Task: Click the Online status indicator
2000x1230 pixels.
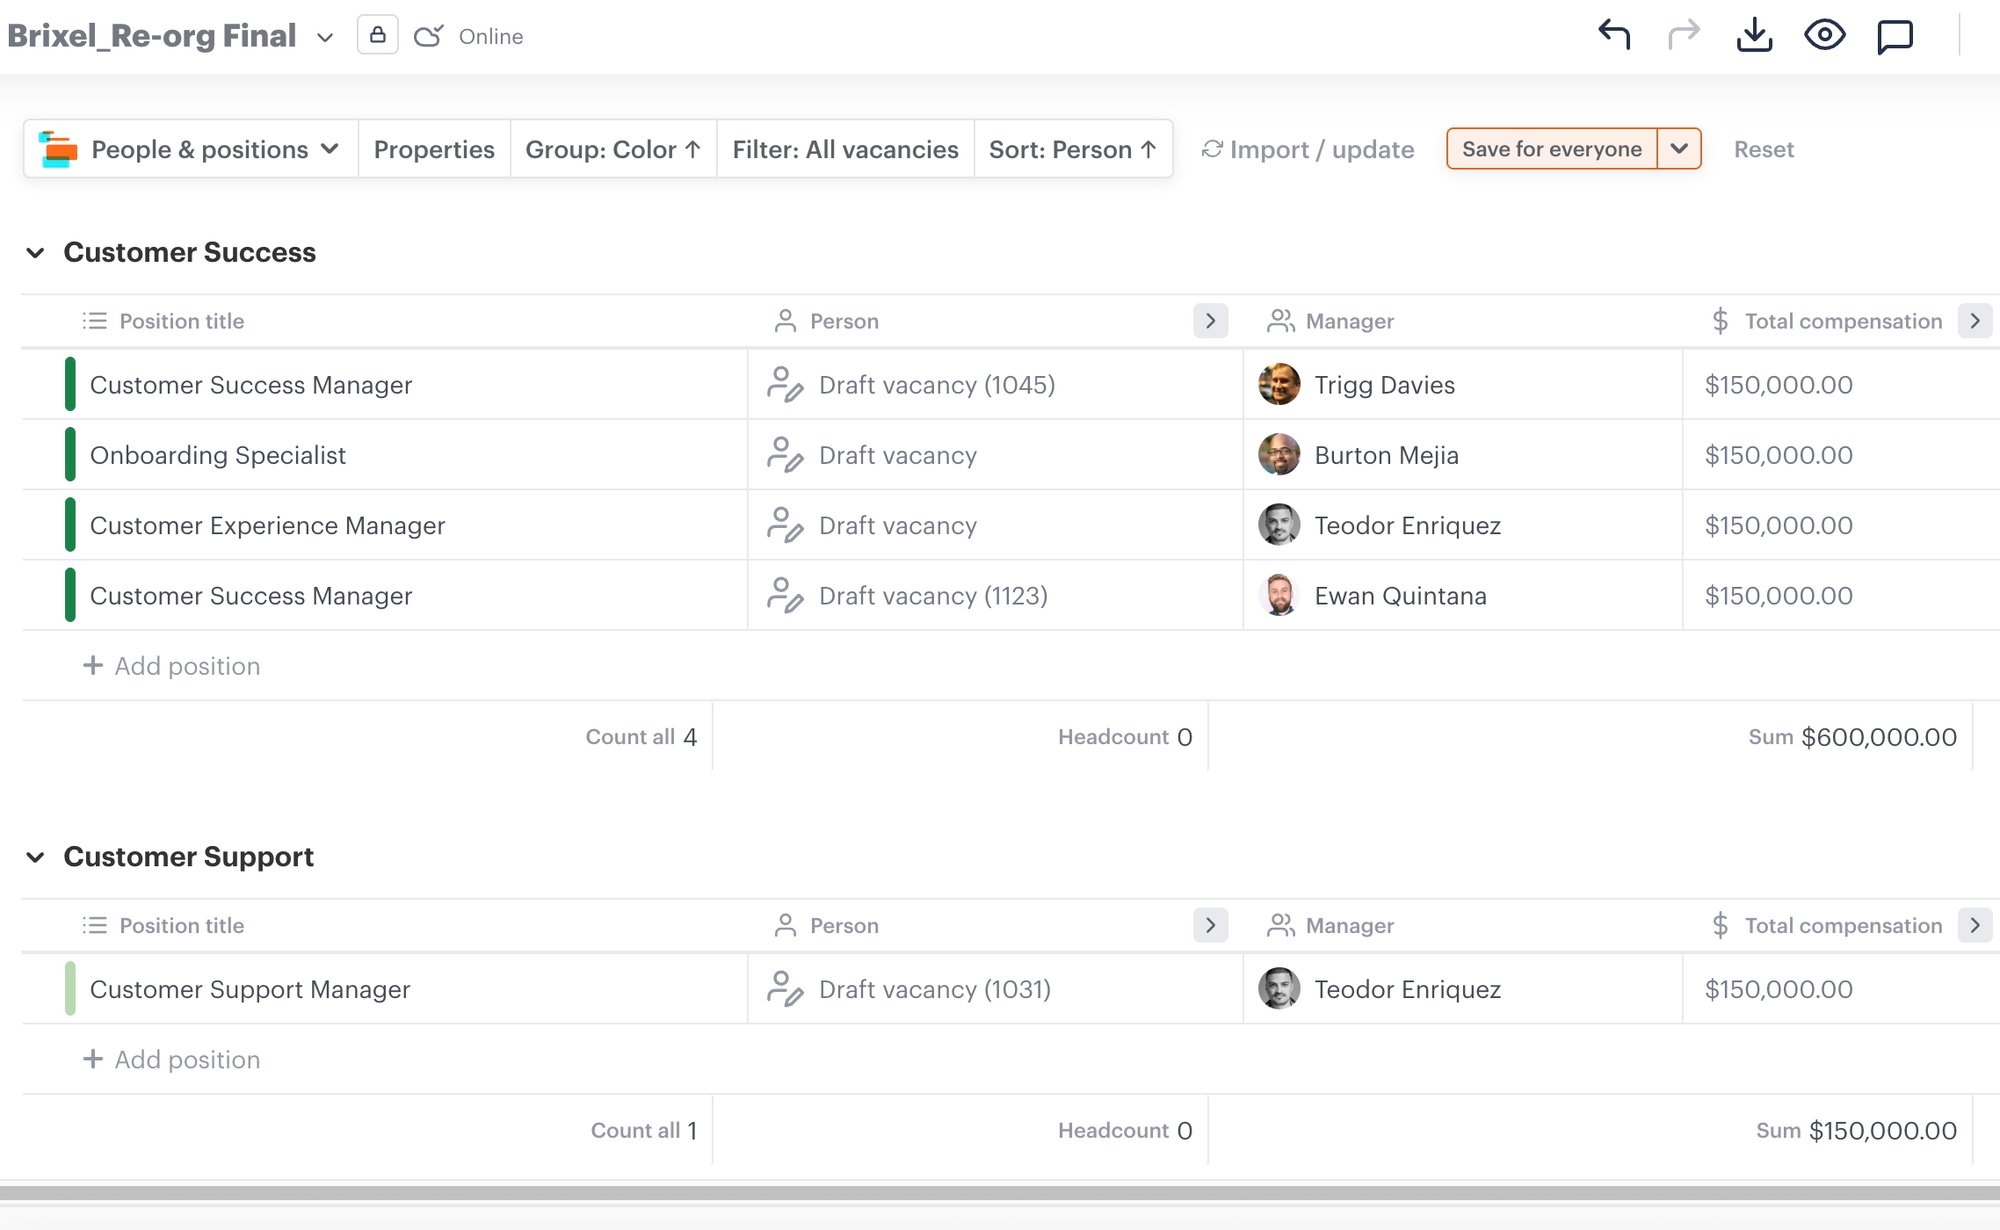Action: [x=468, y=36]
